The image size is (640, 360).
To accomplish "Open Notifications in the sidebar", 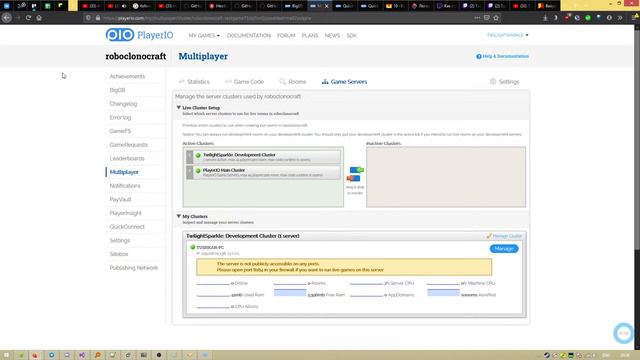I will pos(125,186).
